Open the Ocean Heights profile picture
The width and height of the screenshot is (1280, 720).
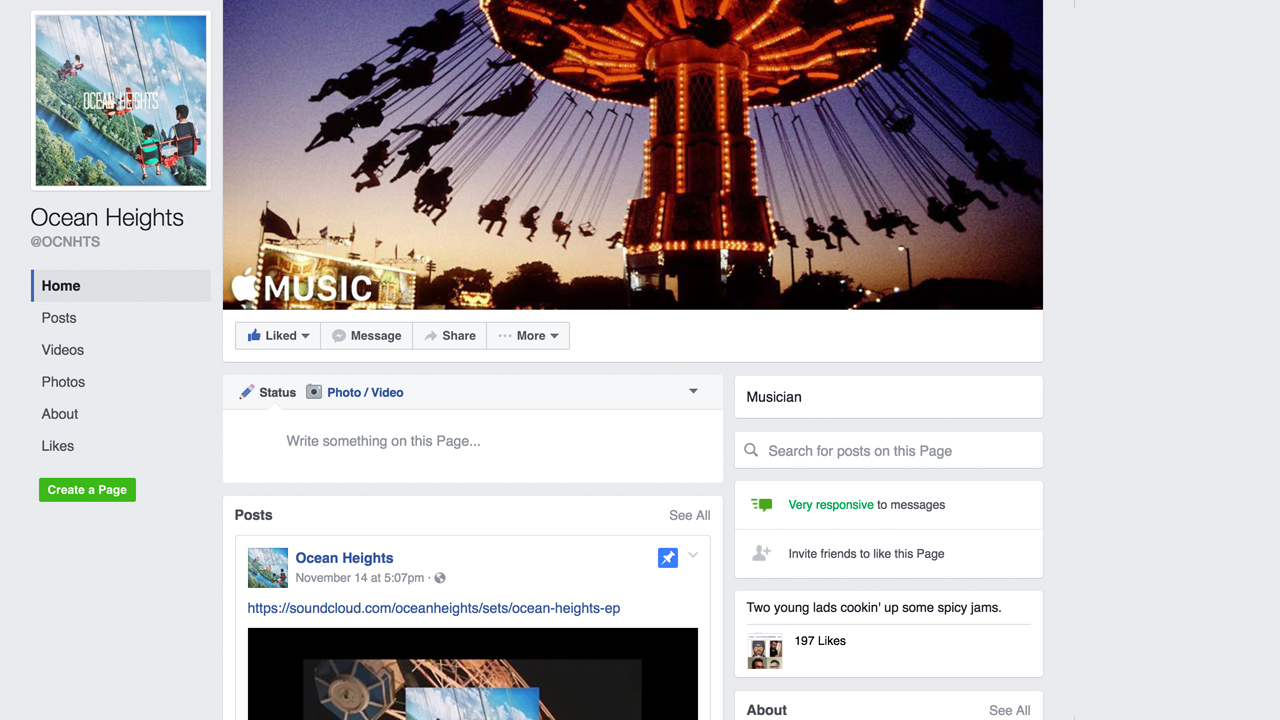(121, 100)
